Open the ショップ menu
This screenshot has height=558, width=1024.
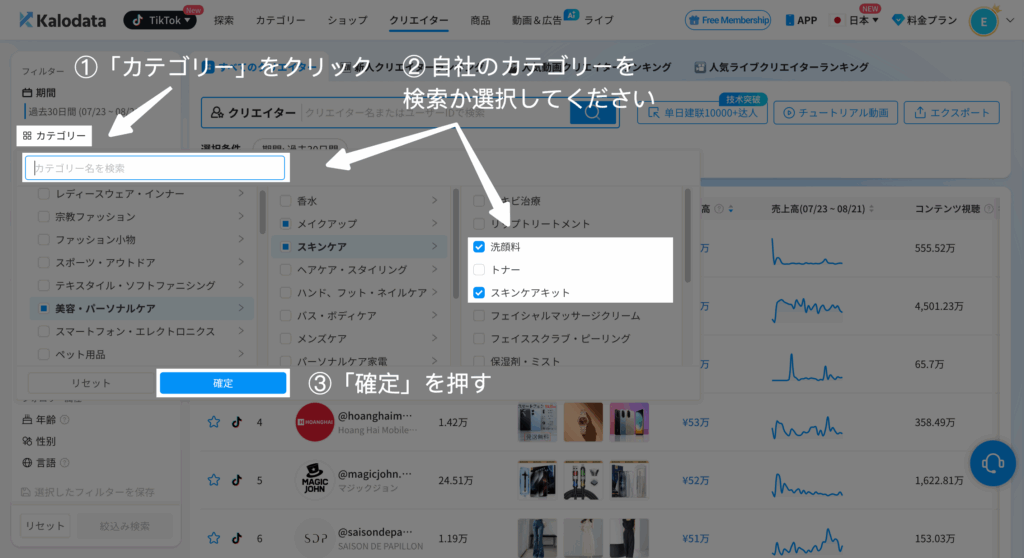point(347,20)
